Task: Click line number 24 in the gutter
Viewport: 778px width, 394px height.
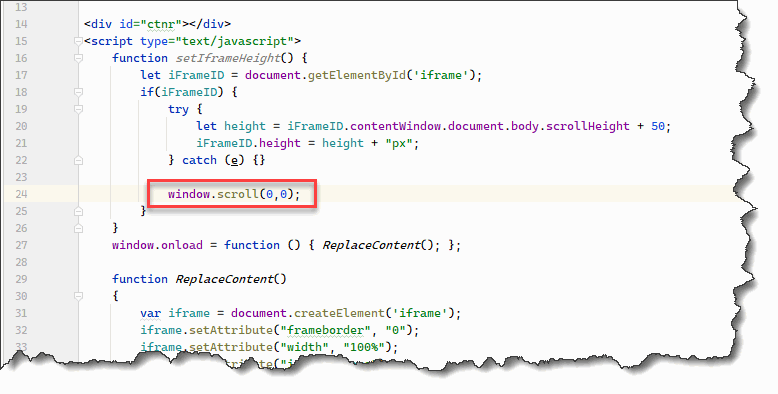Action: click(x=21, y=194)
